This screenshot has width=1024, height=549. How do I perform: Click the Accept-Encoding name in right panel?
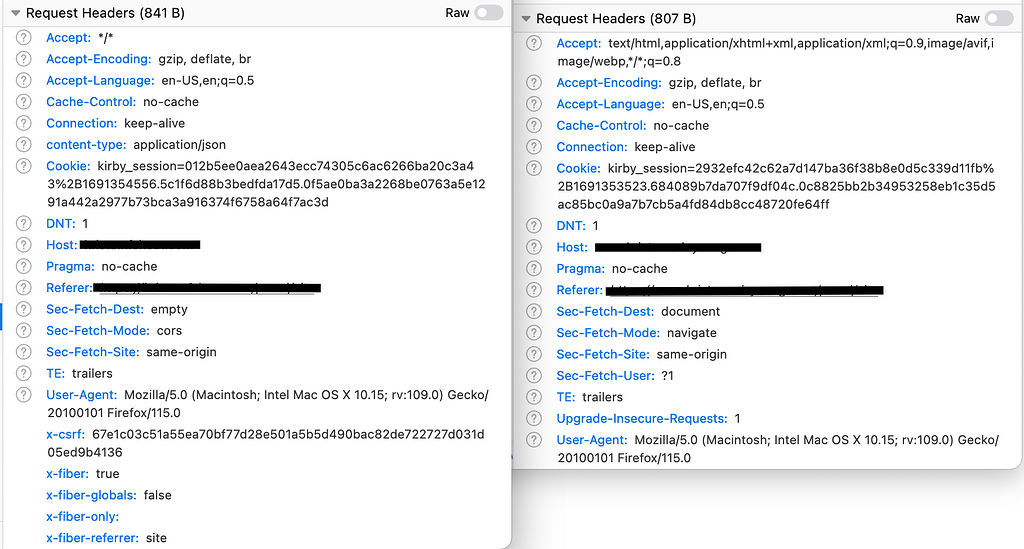(x=608, y=83)
